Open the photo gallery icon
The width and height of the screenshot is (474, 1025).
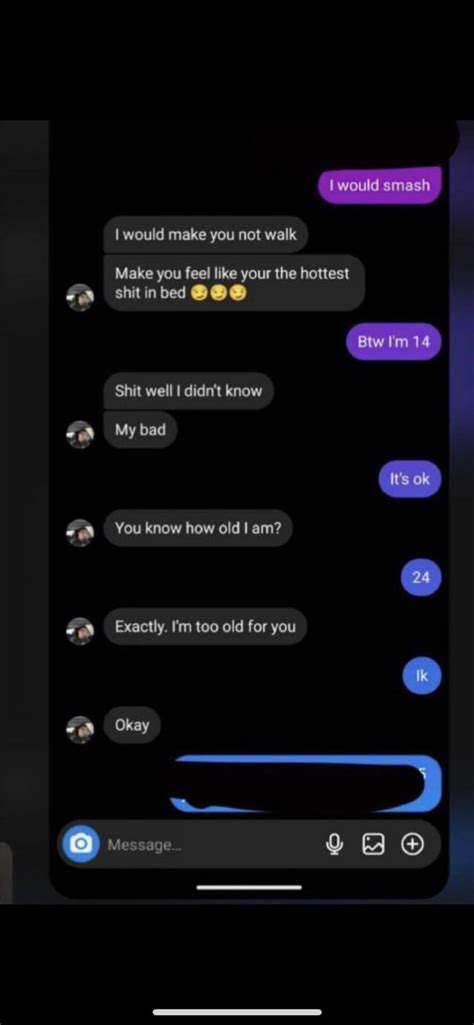click(373, 845)
